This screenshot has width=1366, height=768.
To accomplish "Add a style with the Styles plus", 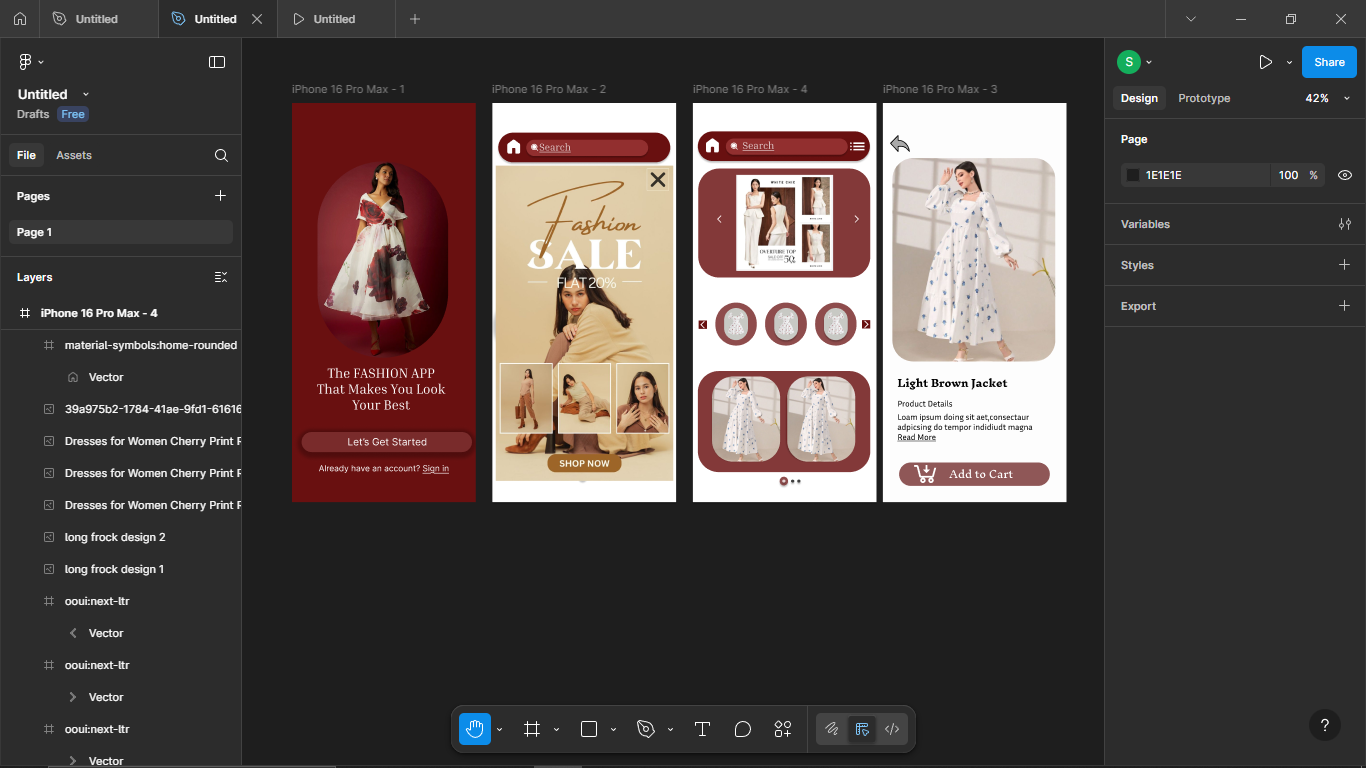I will 1345,265.
